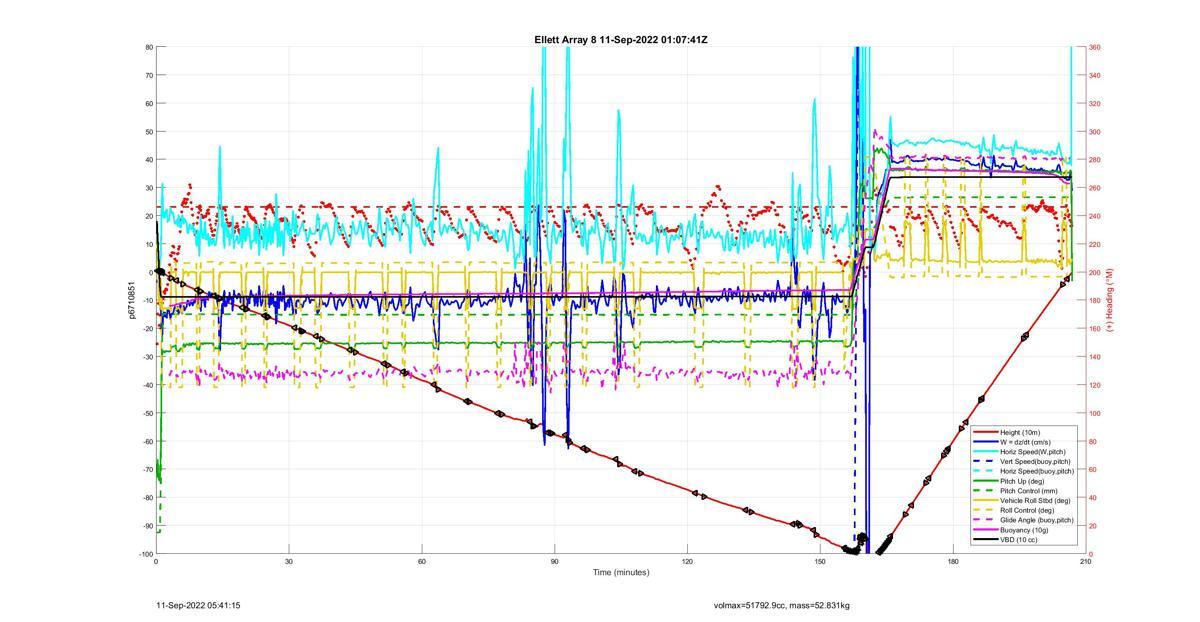Click the right heading axis tick '300'
Image resolution: width=1200 pixels, height=622 pixels.
(1095, 131)
